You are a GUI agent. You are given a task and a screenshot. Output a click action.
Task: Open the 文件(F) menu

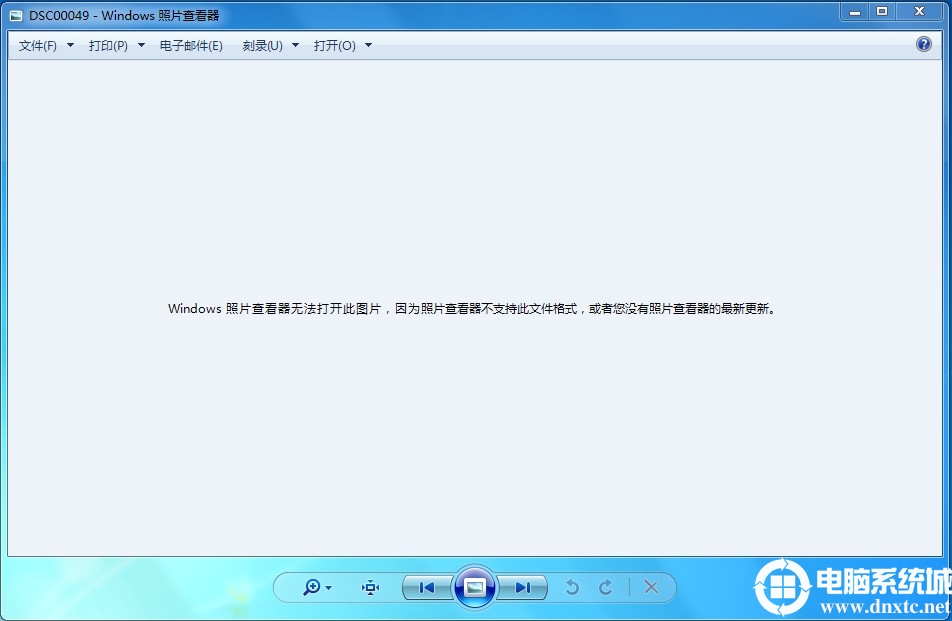[x=38, y=46]
